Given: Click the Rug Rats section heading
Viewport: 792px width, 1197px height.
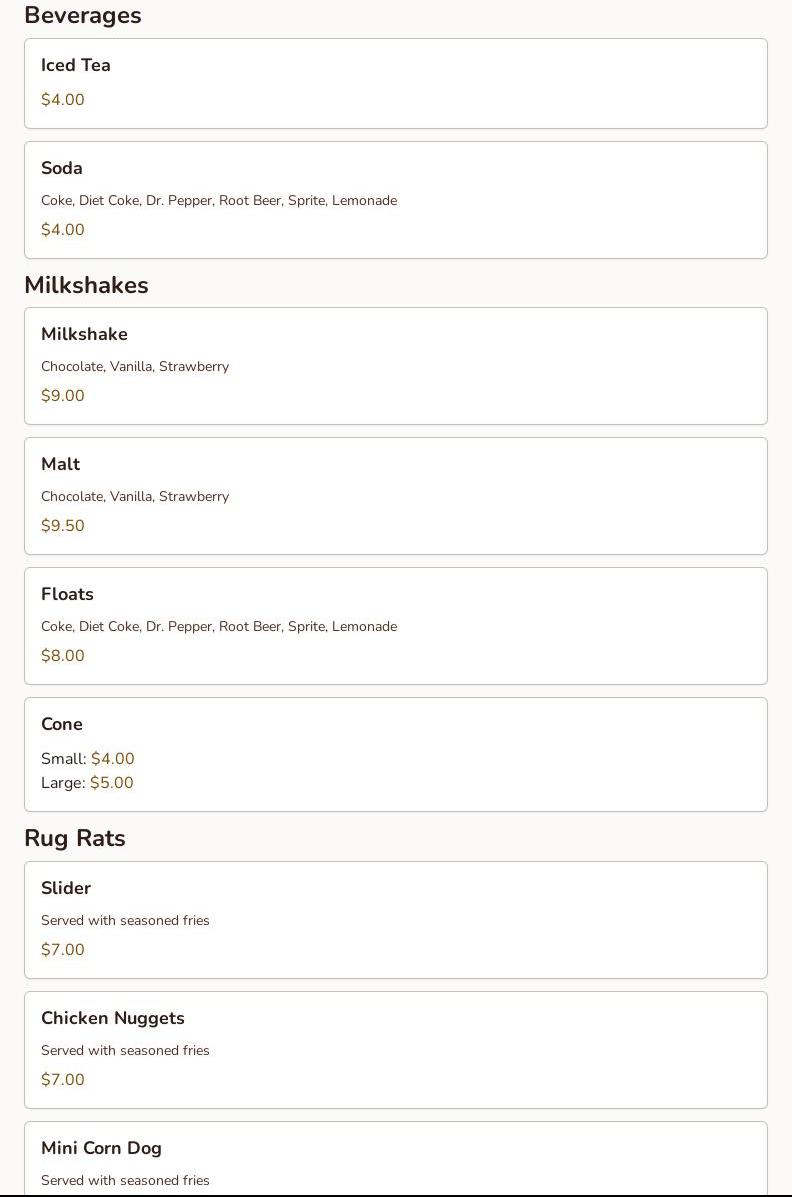Looking at the screenshot, I should 75,838.
